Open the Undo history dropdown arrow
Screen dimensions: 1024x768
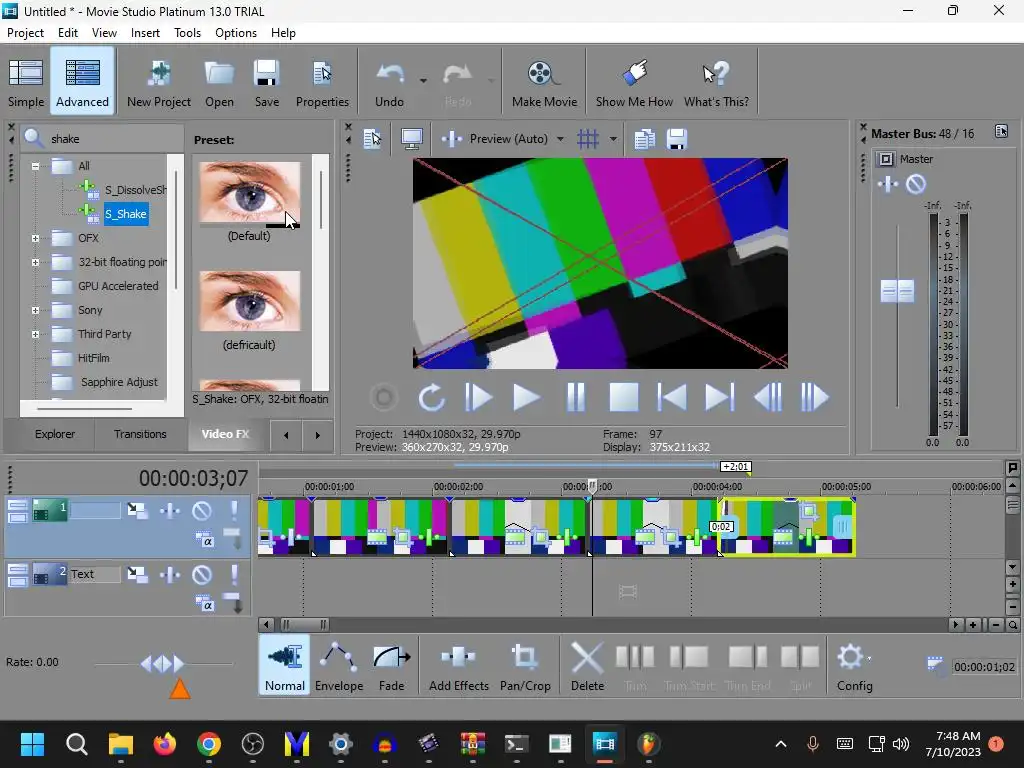pos(423,81)
